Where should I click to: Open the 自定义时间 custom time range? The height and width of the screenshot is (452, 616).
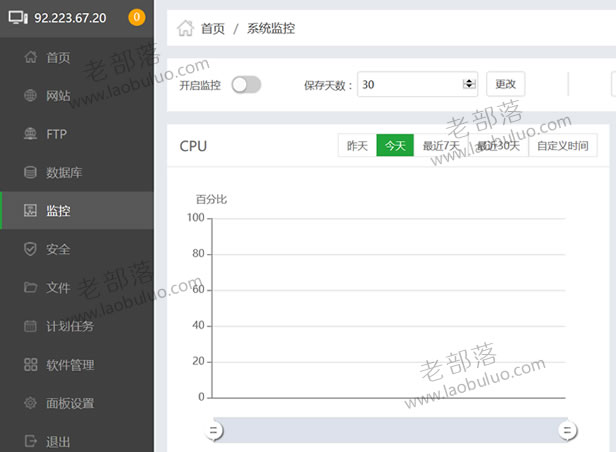click(563, 146)
